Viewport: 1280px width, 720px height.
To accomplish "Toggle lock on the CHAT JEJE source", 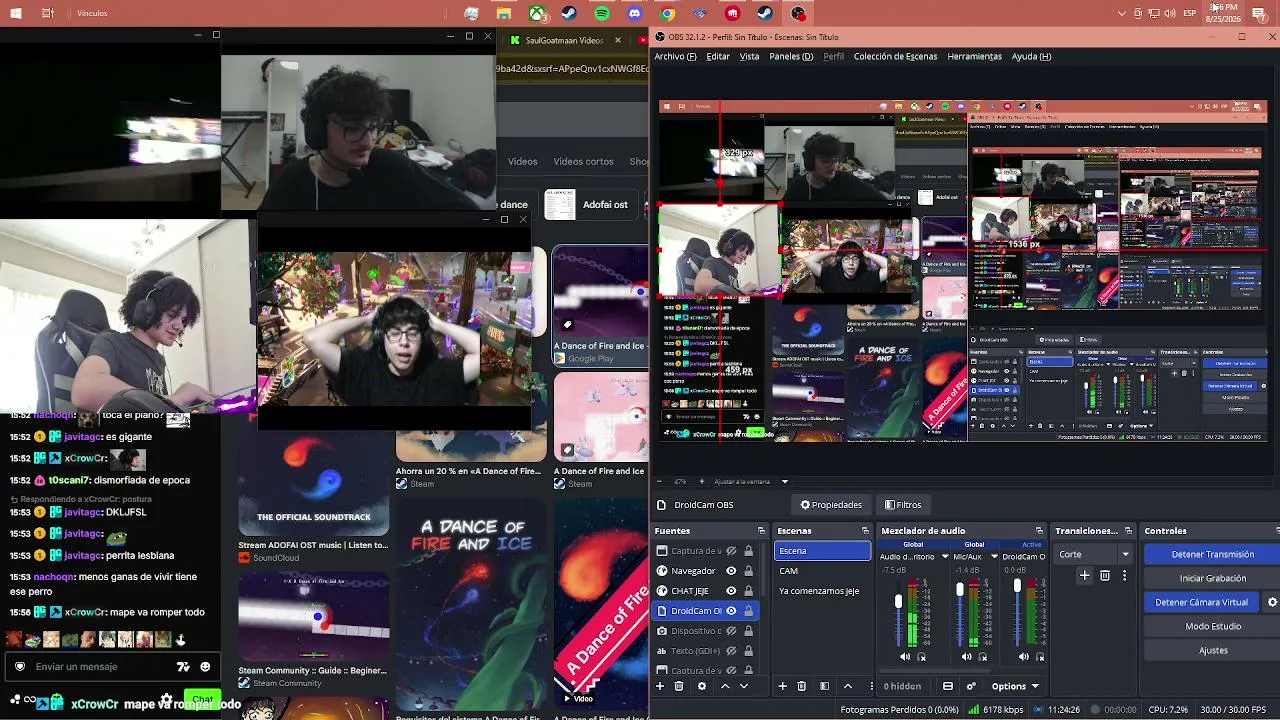I will click(748, 591).
